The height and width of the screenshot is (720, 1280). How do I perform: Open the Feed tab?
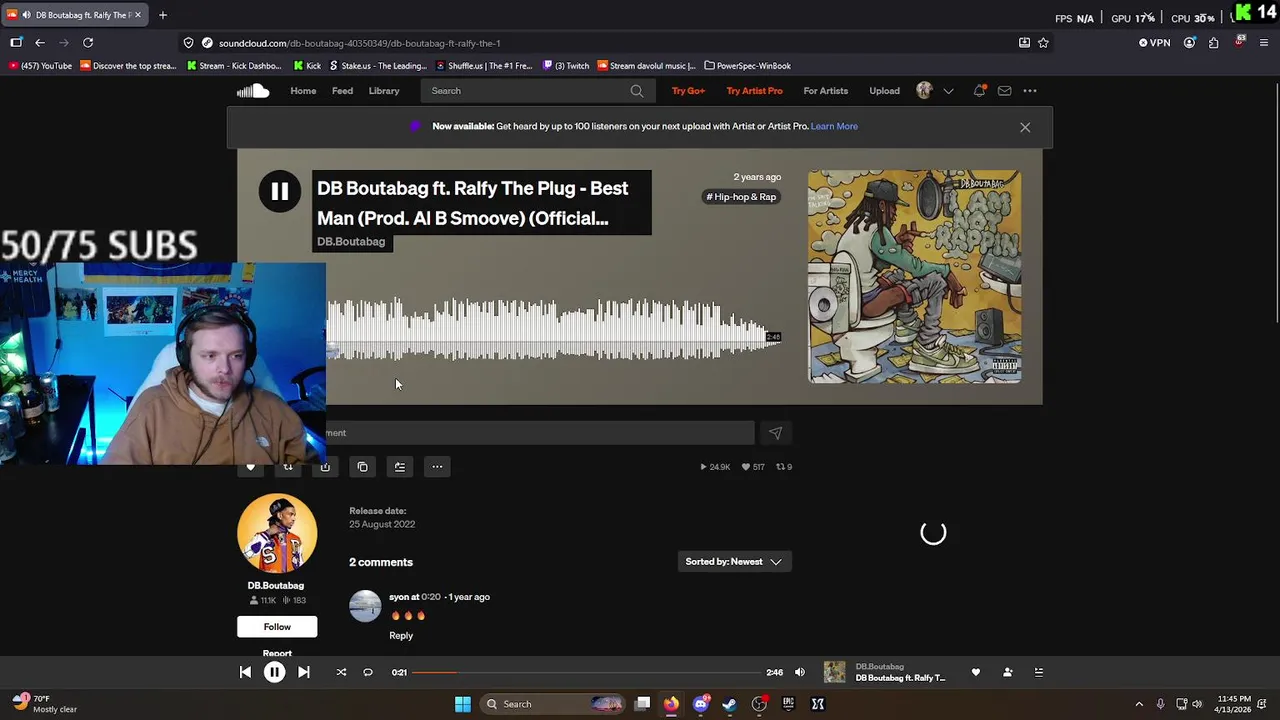coord(342,91)
